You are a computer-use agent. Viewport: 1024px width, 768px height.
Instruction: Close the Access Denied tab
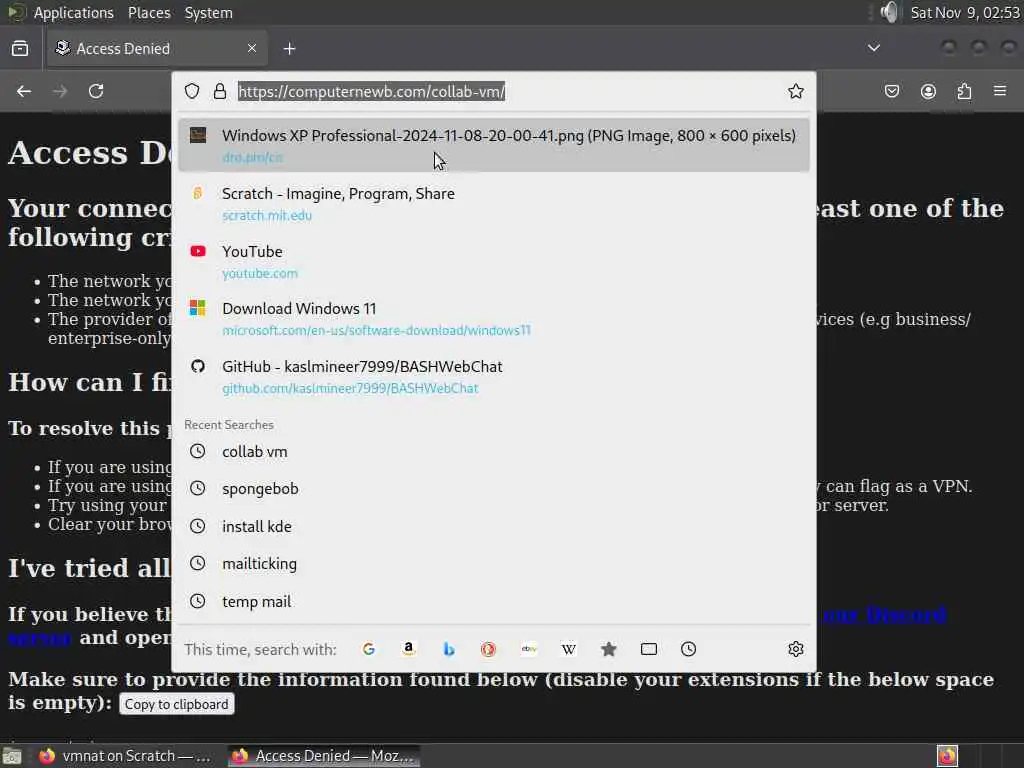pos(252,48)
